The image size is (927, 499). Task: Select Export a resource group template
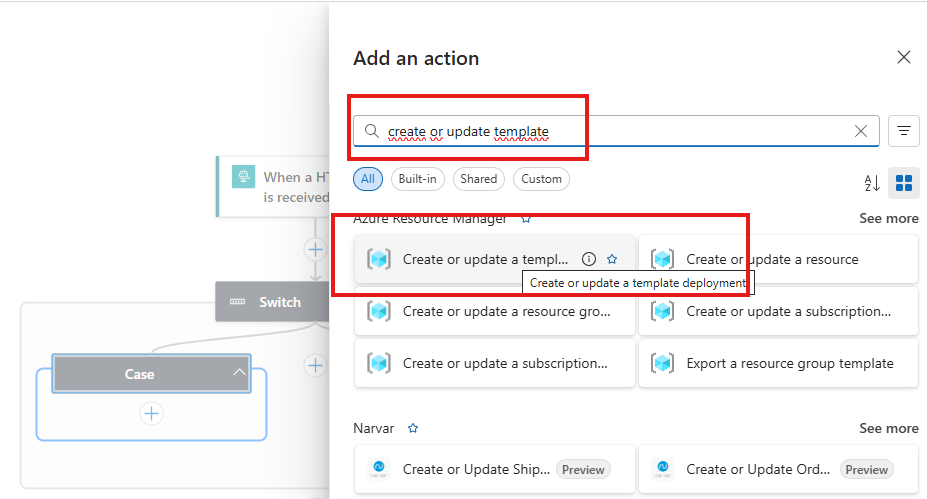click(x=778, y=363)
